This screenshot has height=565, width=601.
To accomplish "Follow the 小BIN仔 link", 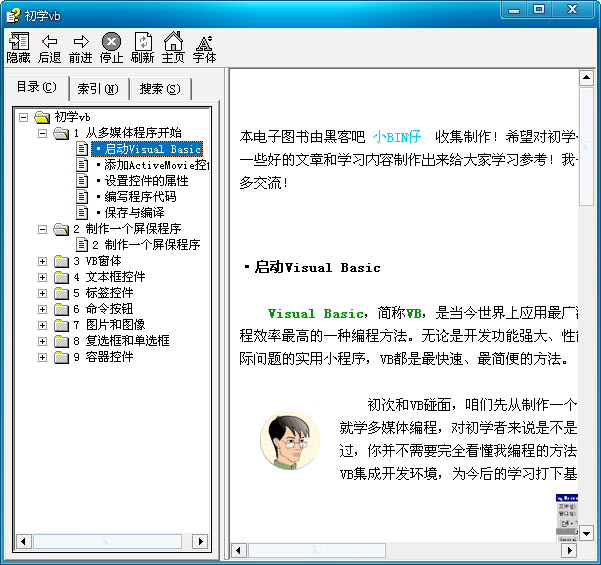I will click(x=397, y=136).
